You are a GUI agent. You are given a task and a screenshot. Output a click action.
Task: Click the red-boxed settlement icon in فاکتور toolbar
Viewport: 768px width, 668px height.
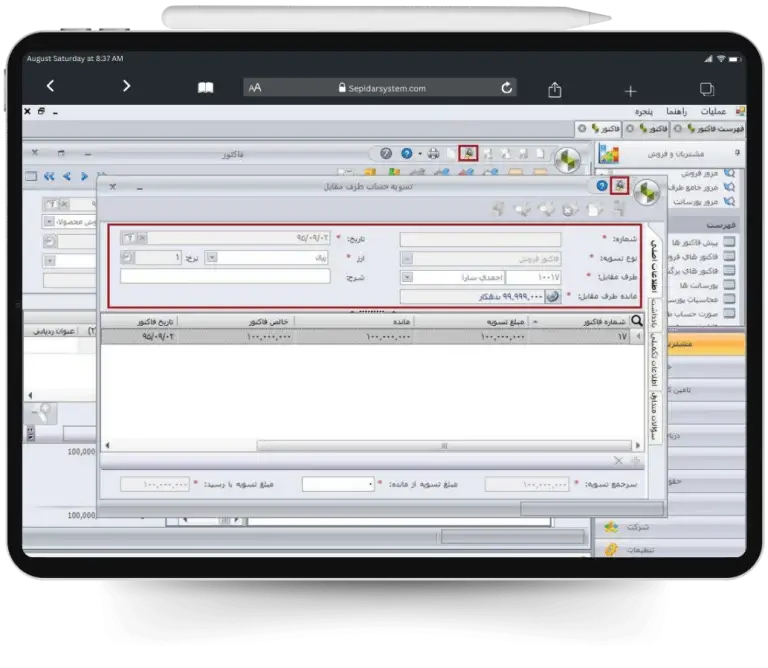(468, 153)
